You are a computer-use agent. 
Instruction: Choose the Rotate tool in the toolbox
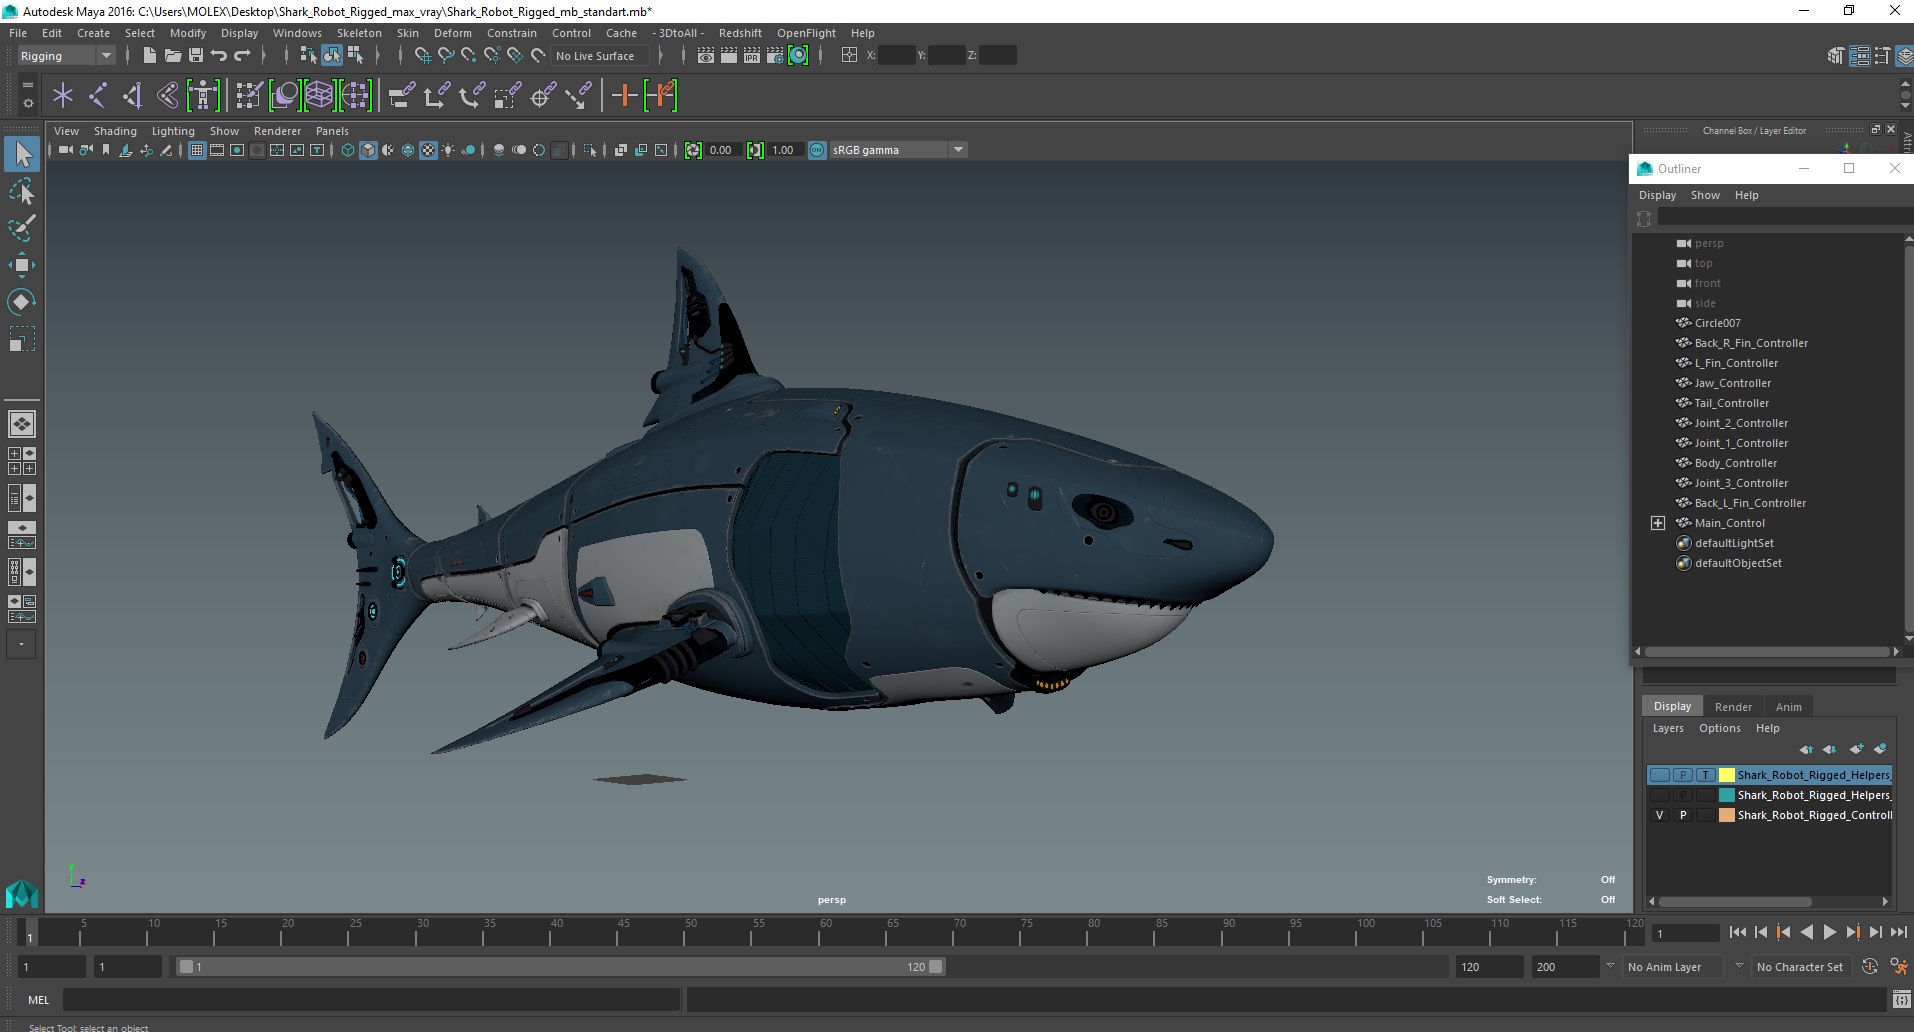pyautogui.click(x=22, y=302)
